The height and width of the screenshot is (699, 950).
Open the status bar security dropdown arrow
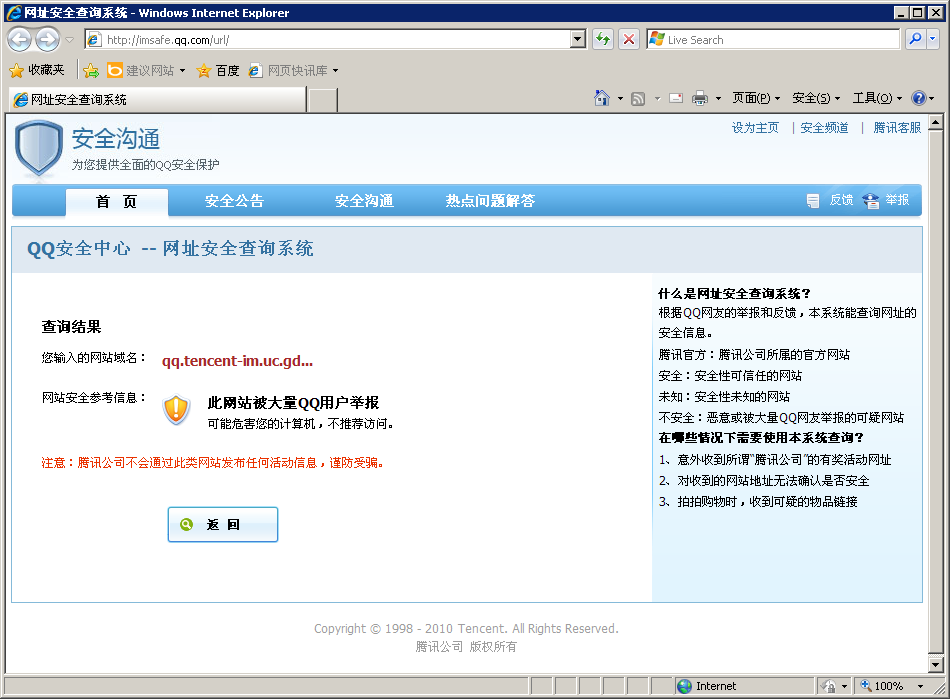(844, 686)
